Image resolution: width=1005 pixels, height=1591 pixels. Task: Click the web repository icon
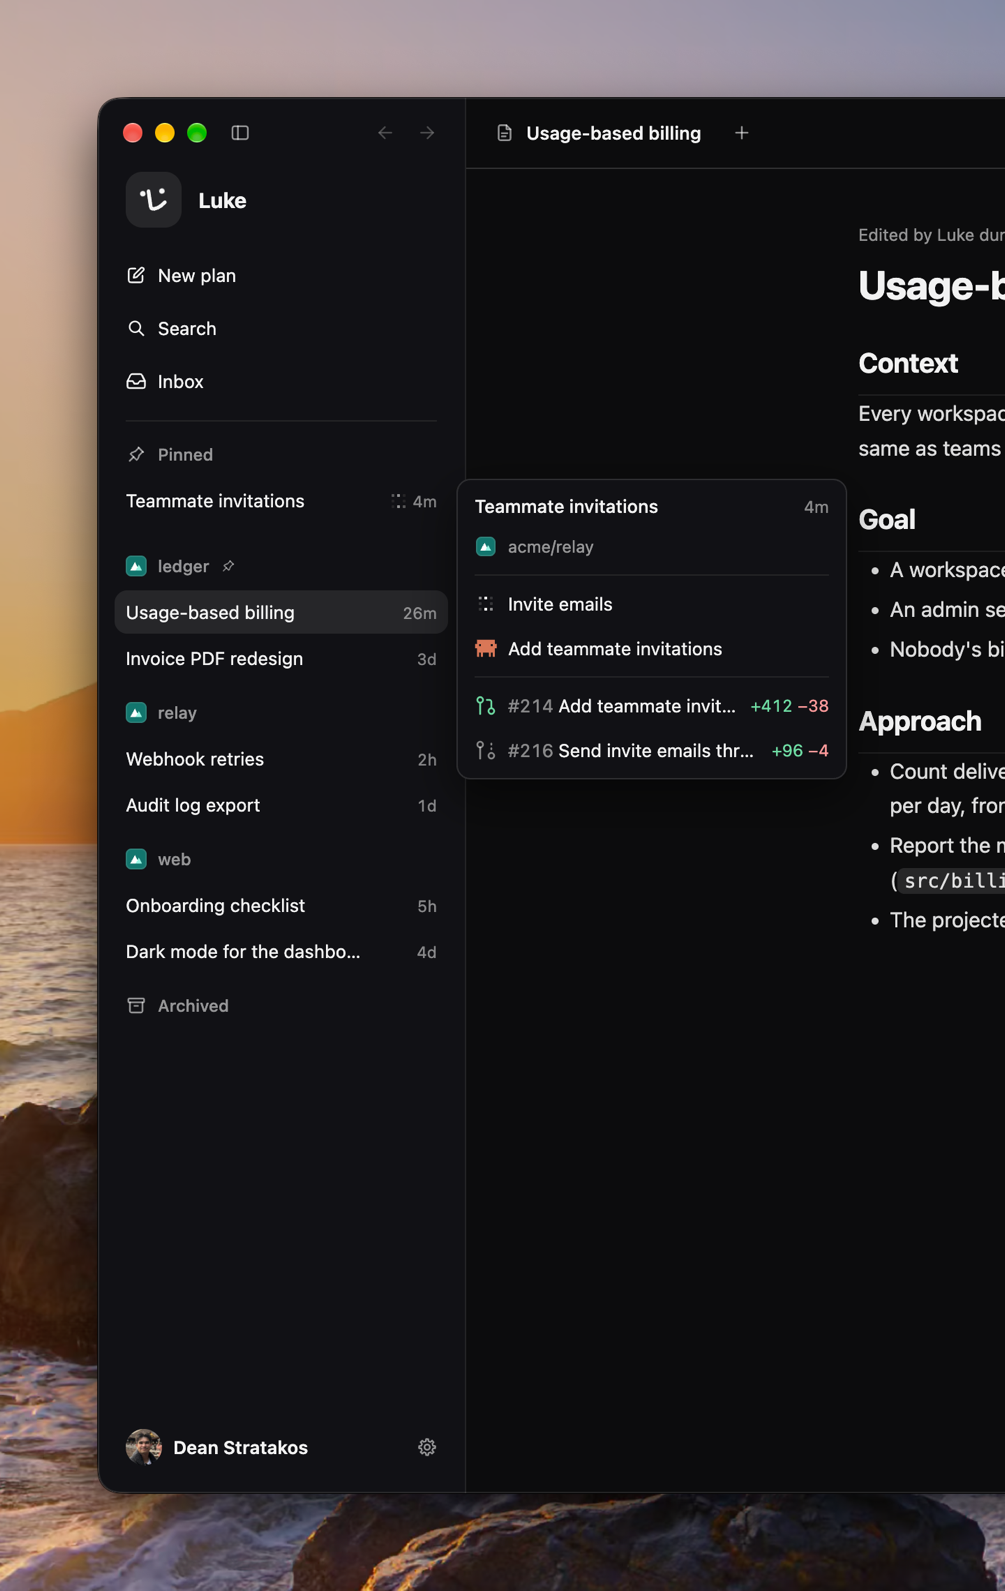[136, 859]
